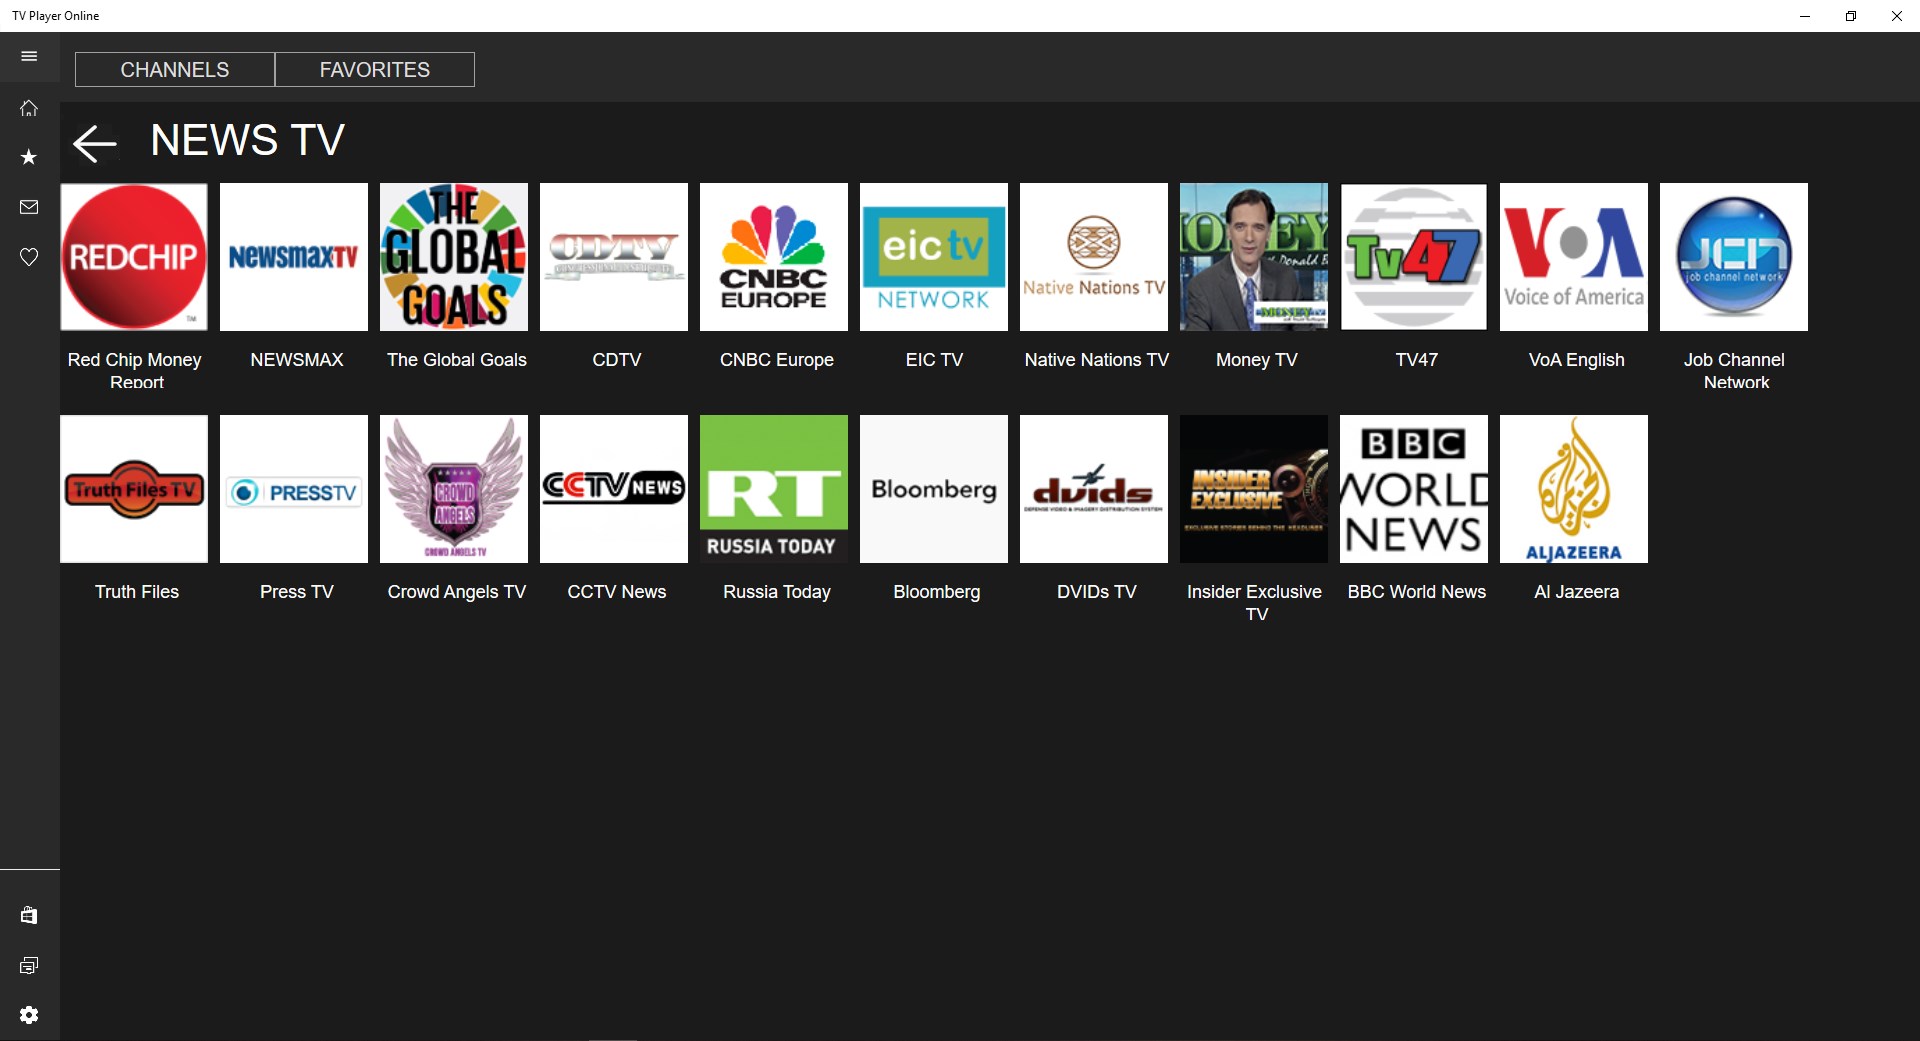Click the "CNBC Europe" channel label
Screen dimensions: 1920x1041
click(777, 360)
